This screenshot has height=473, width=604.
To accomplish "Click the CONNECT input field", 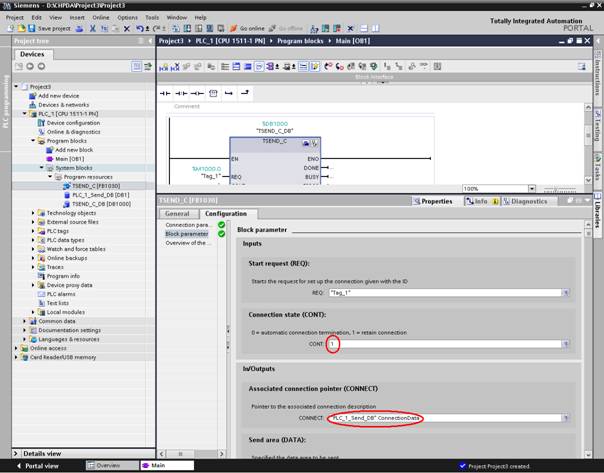I will click(442, 417).
